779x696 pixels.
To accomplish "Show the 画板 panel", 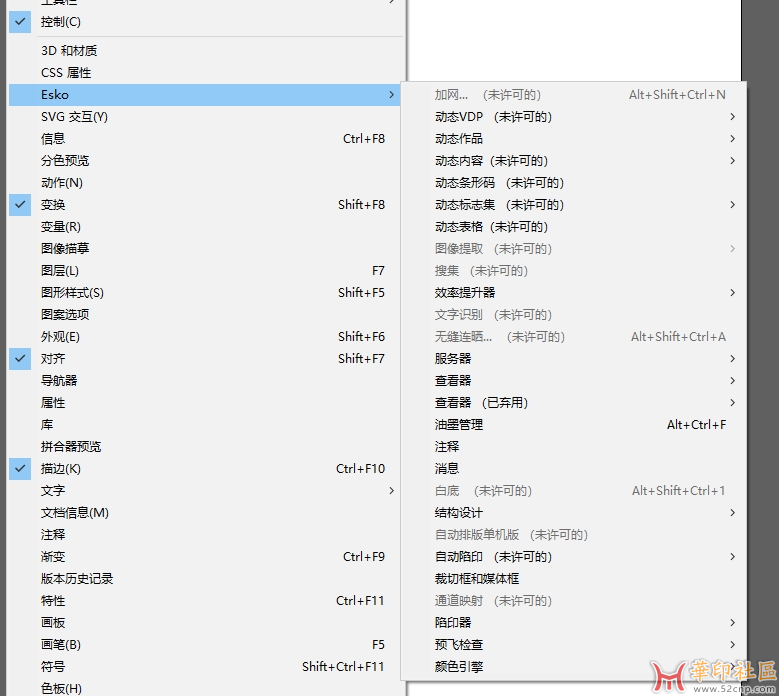I will (204, 622).
